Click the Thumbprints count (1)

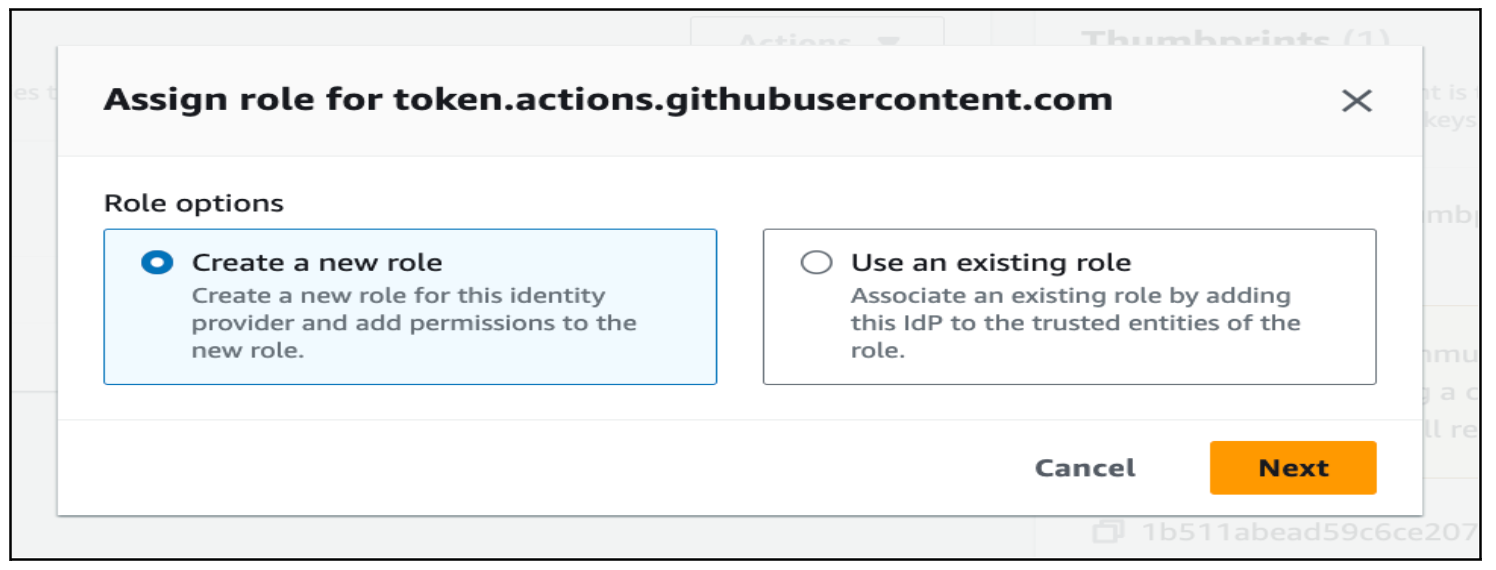click(x=1365, y=36)
